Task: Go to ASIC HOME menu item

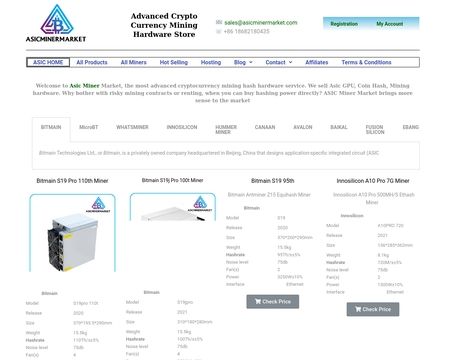Action: pyautogui.click(x=48, y=62)
